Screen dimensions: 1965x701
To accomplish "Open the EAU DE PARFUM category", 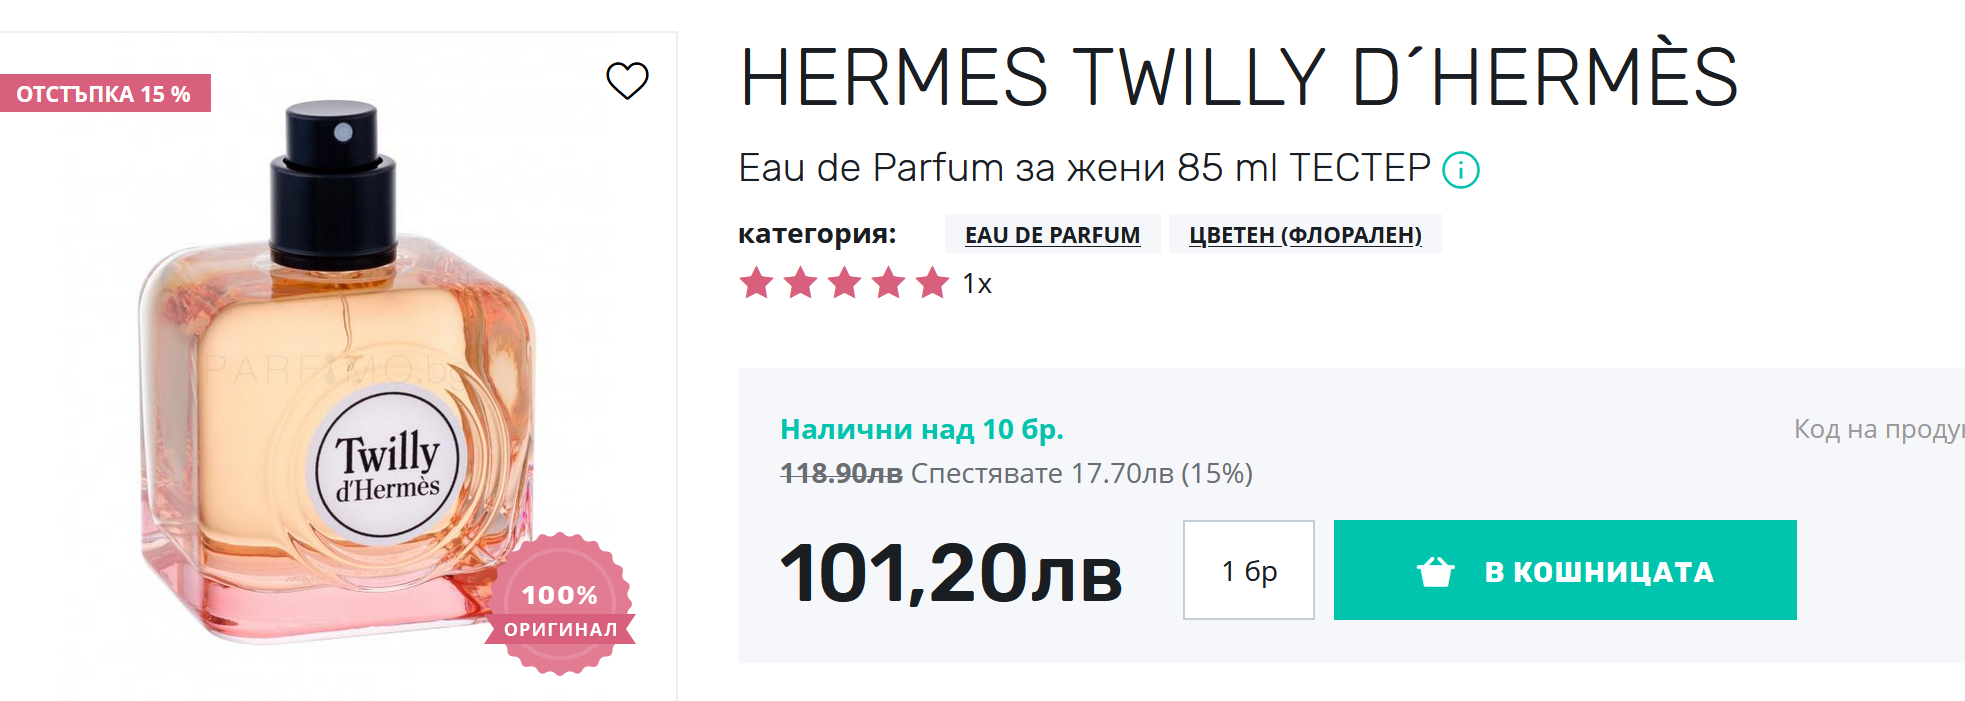I will click(x=1052, y=235).
